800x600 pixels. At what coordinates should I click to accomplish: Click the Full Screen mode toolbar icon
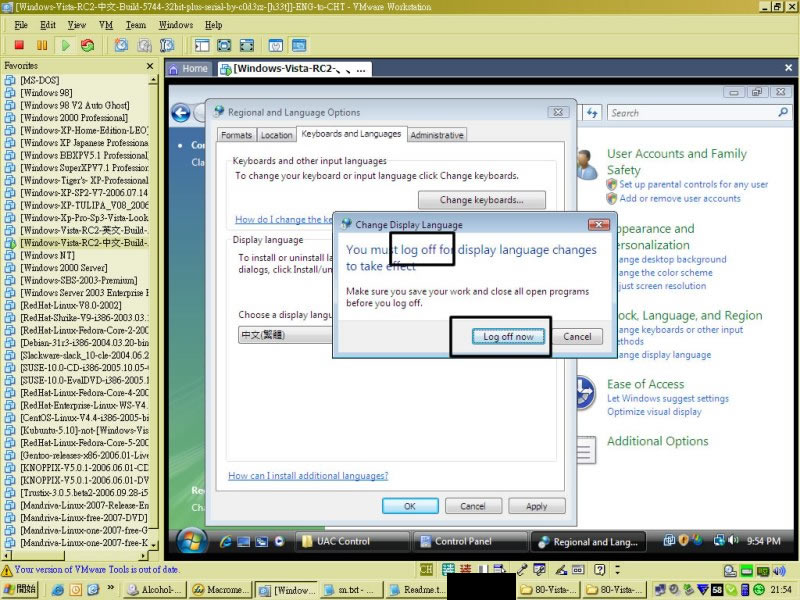pos(246,45)
